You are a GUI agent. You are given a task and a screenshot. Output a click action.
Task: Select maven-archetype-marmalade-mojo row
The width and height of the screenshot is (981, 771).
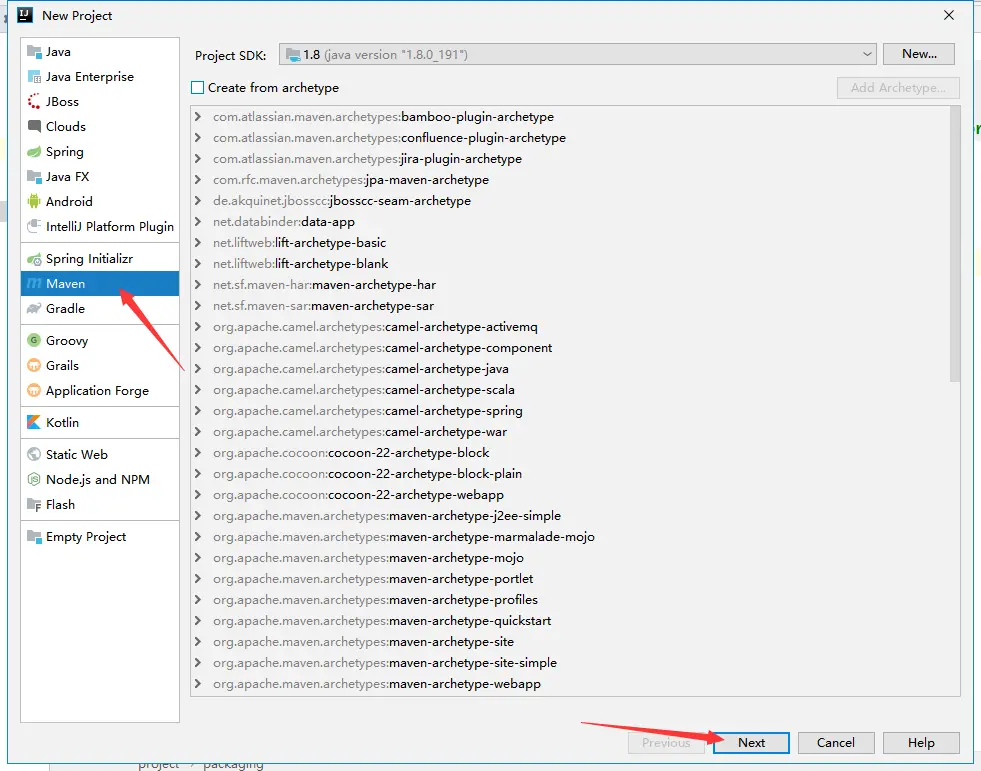click(x=404, y=536)
